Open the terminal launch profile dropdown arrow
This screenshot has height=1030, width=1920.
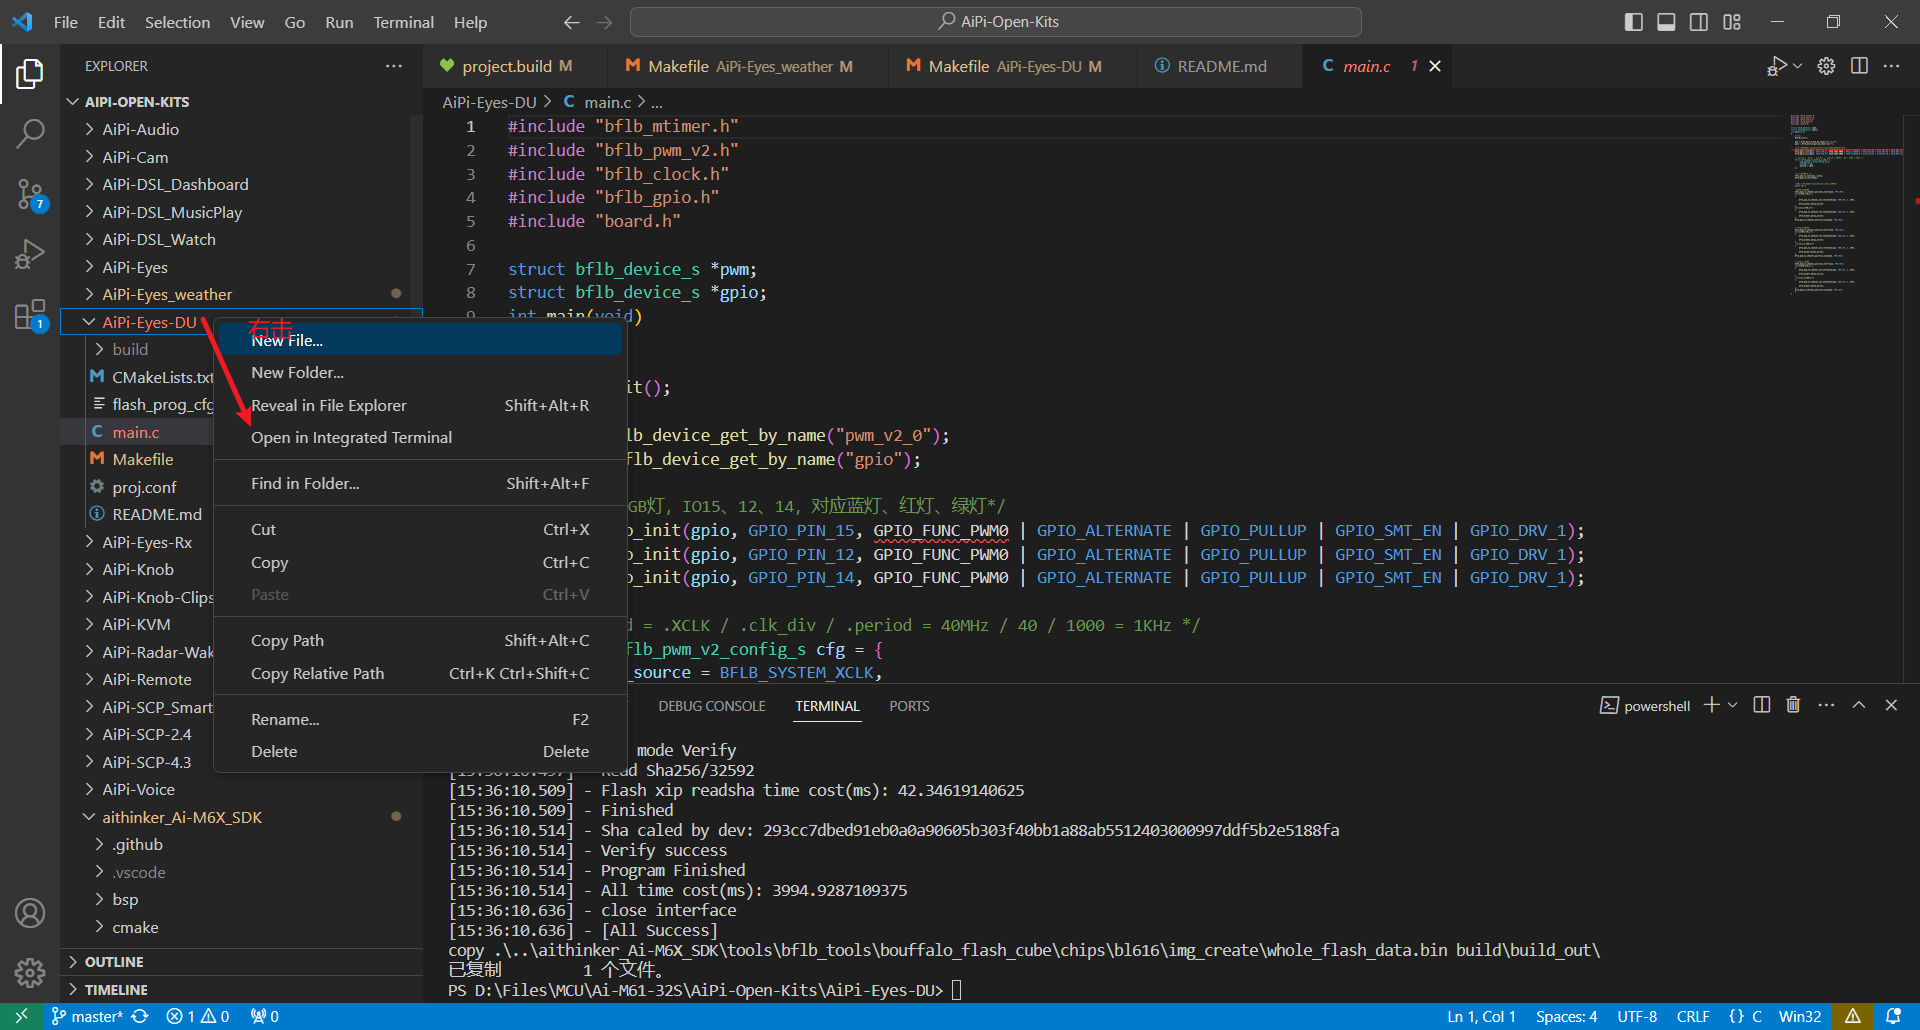(1733, 705)
